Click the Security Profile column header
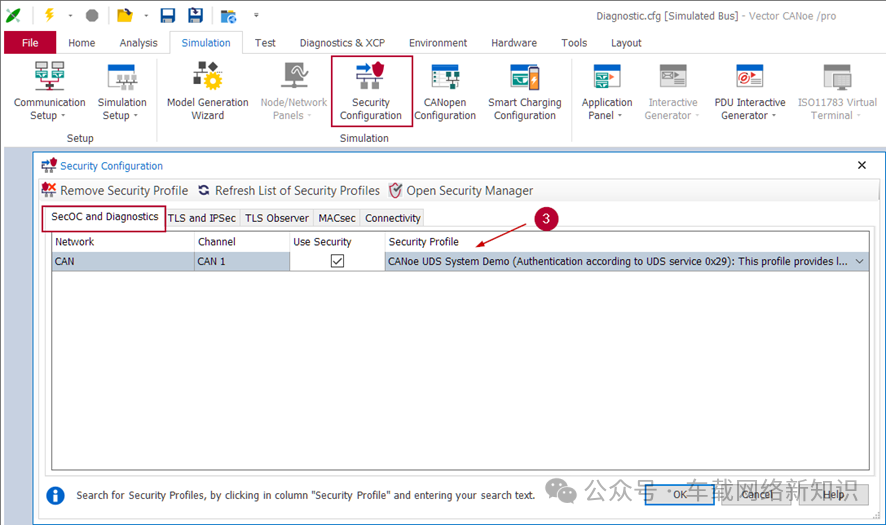The width and height of the screenshot is (886, 525). [627, 242]
